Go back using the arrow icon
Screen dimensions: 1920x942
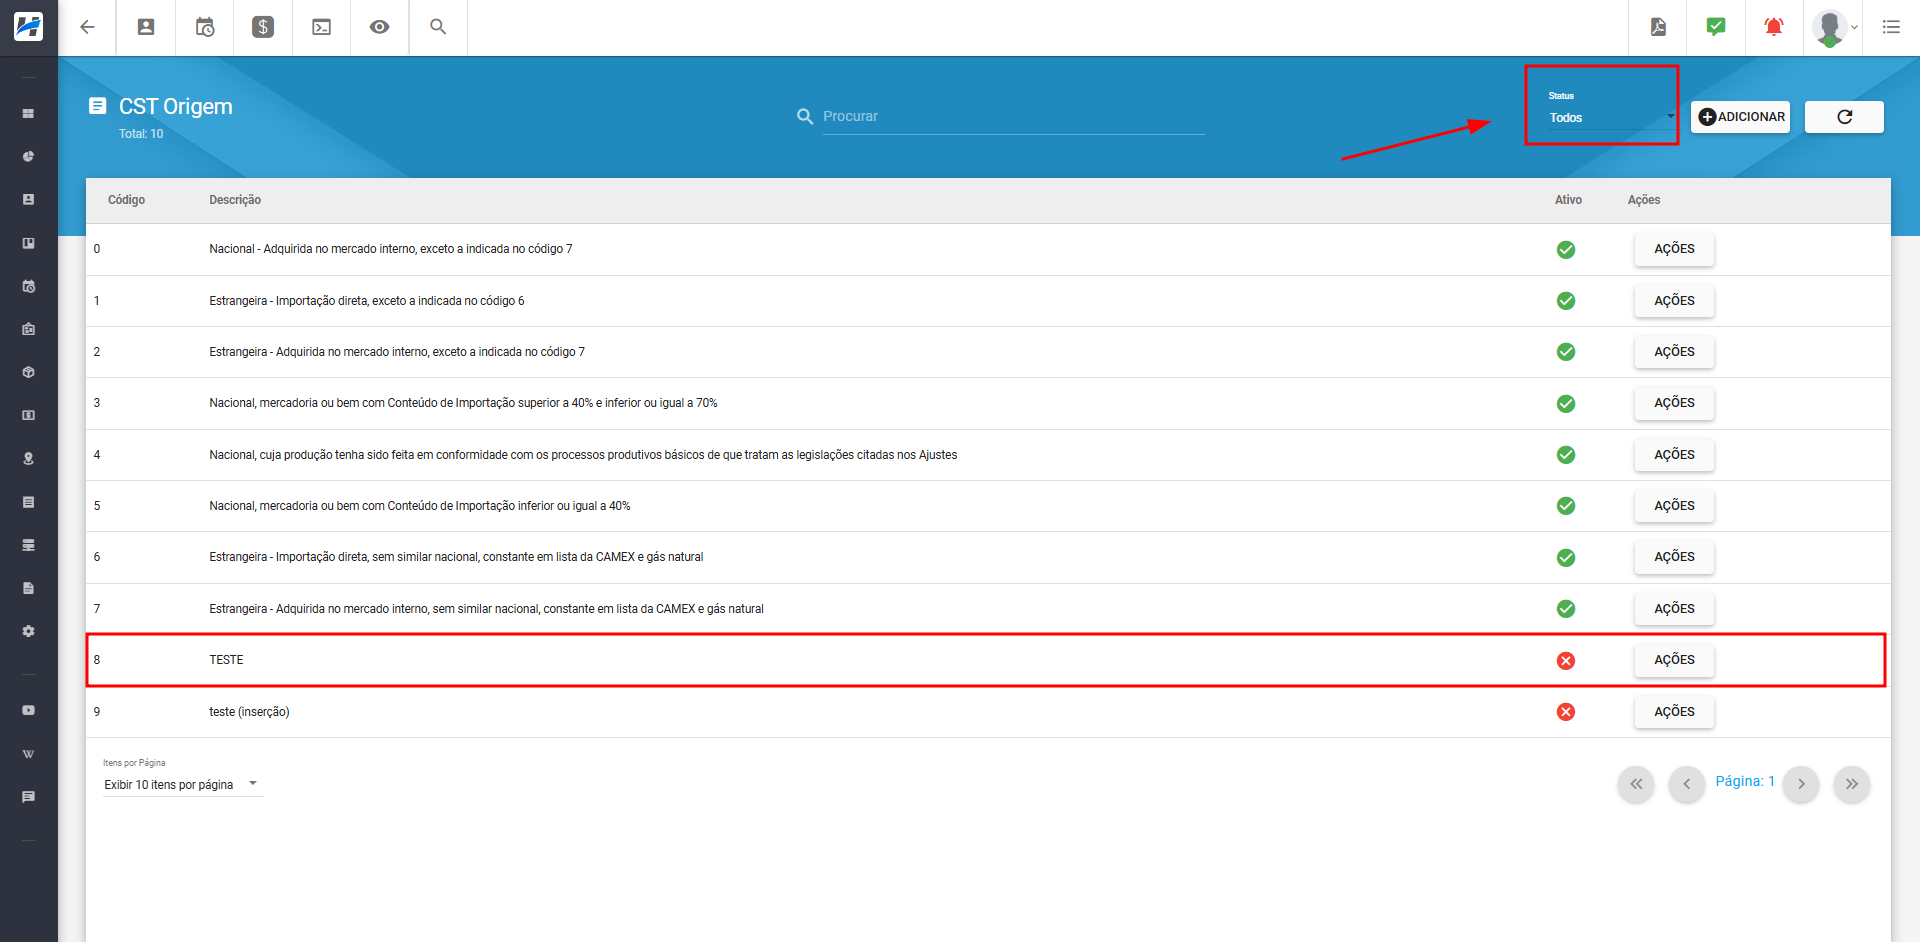87,27
